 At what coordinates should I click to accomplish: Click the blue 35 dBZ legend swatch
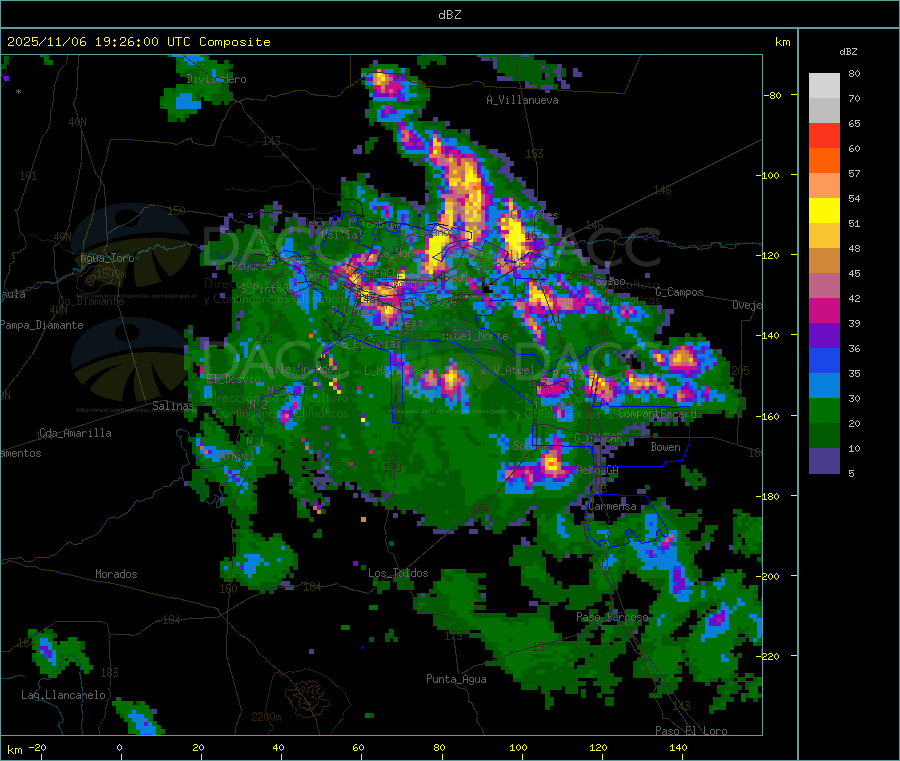pyautogui.click(x=824, y=360)
